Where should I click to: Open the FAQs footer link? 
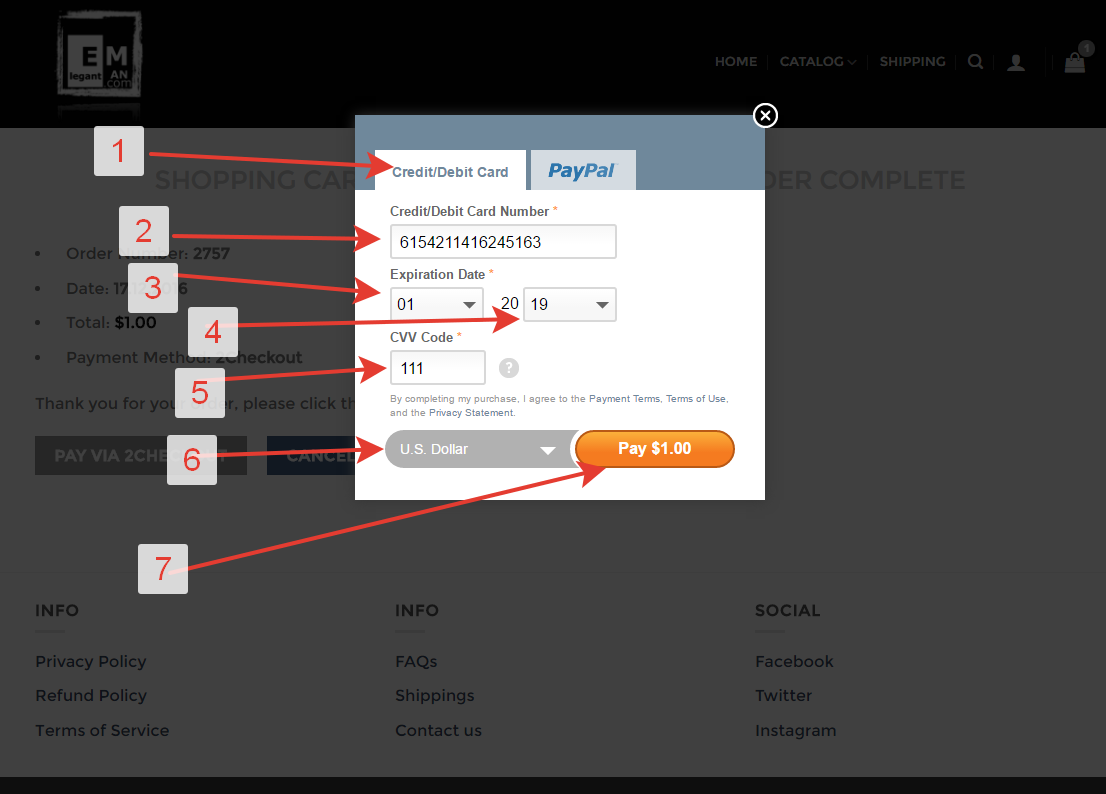416,661
